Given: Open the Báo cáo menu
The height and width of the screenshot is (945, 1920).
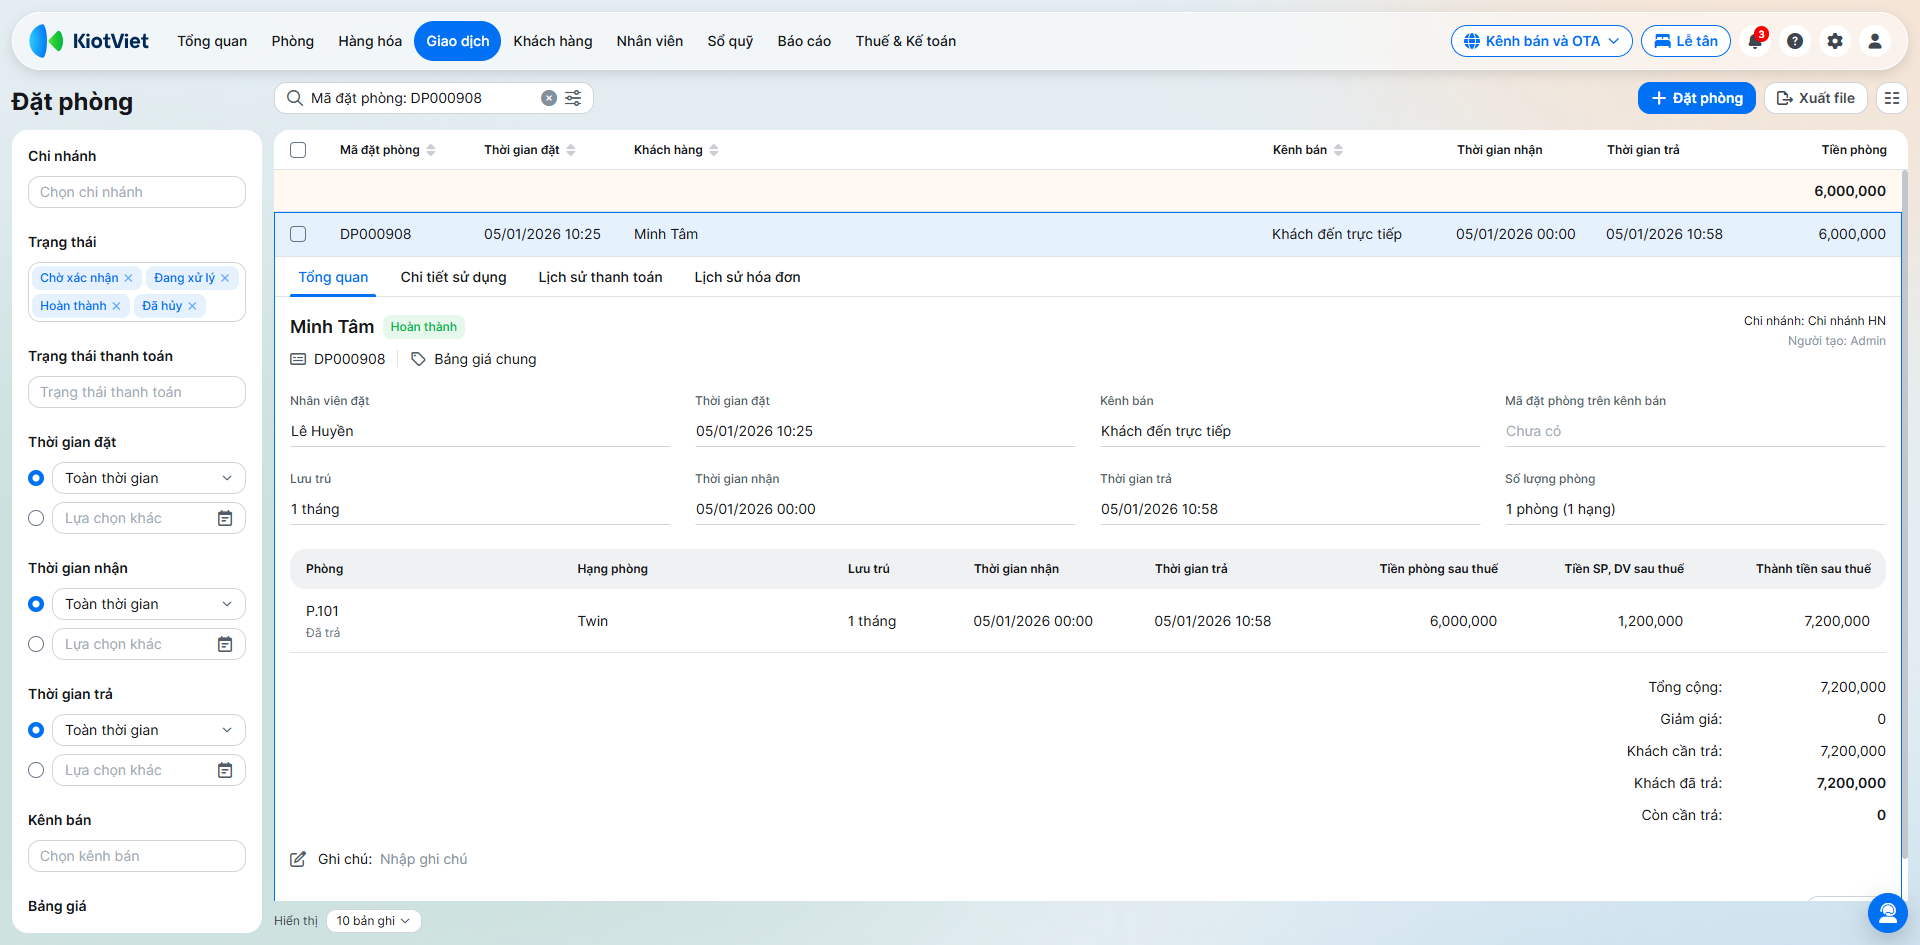Looking at the screenshot, I should pos(804,41).
